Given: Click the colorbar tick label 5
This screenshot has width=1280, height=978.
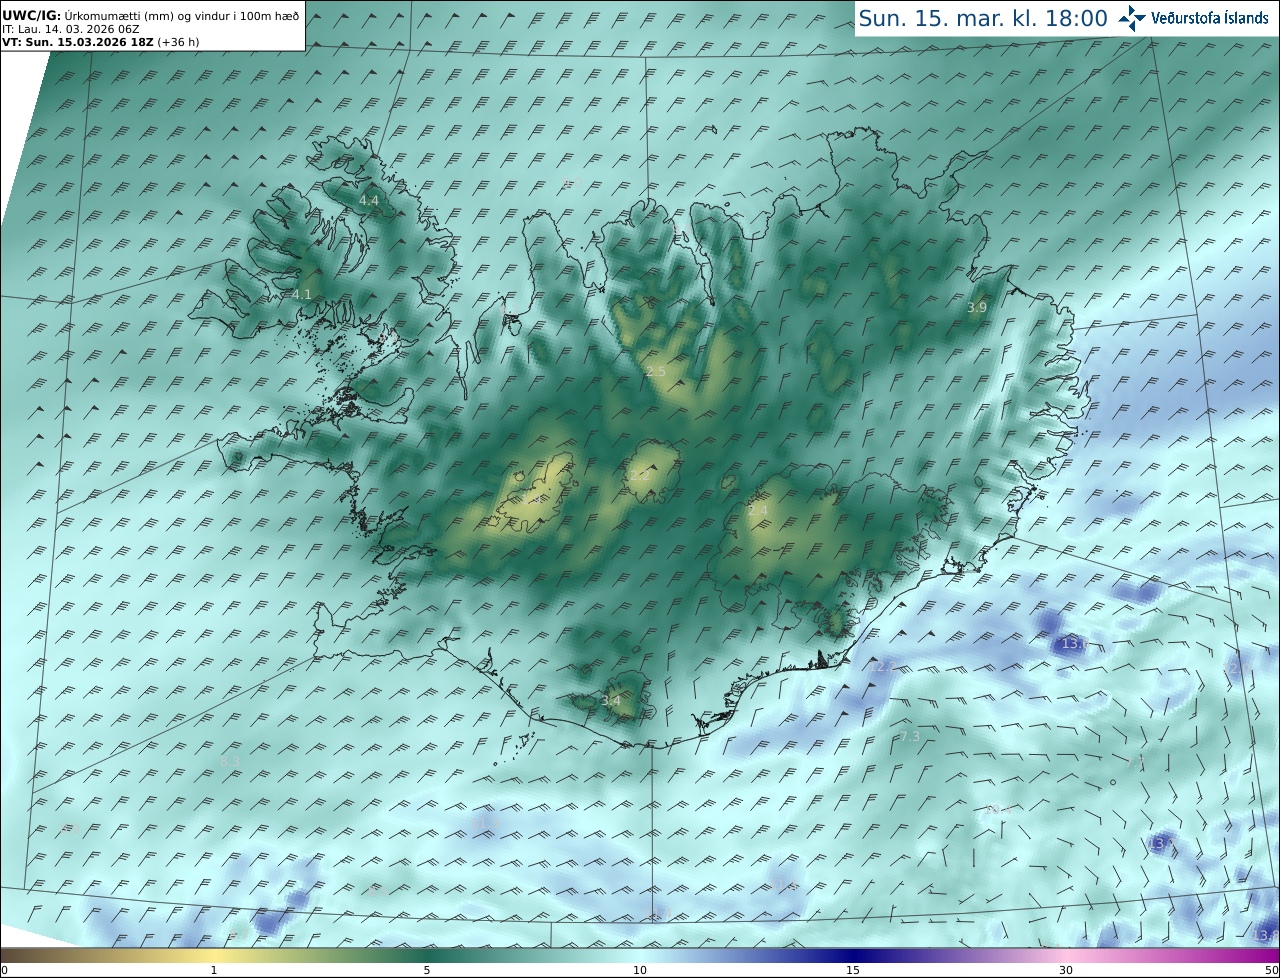Looking at the screenshot, I should point(427,970).
